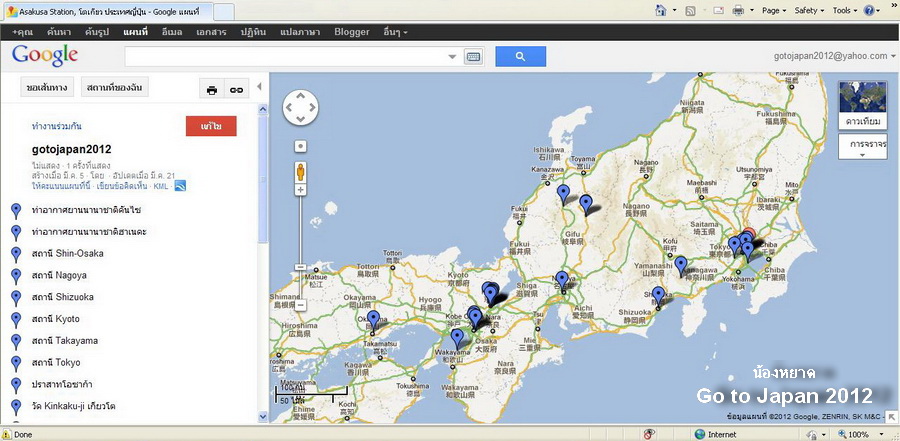Viewport: 900px width, 441px height.
Task: Collapse the left panel with the arrow
Action: [x=259, y=86]
